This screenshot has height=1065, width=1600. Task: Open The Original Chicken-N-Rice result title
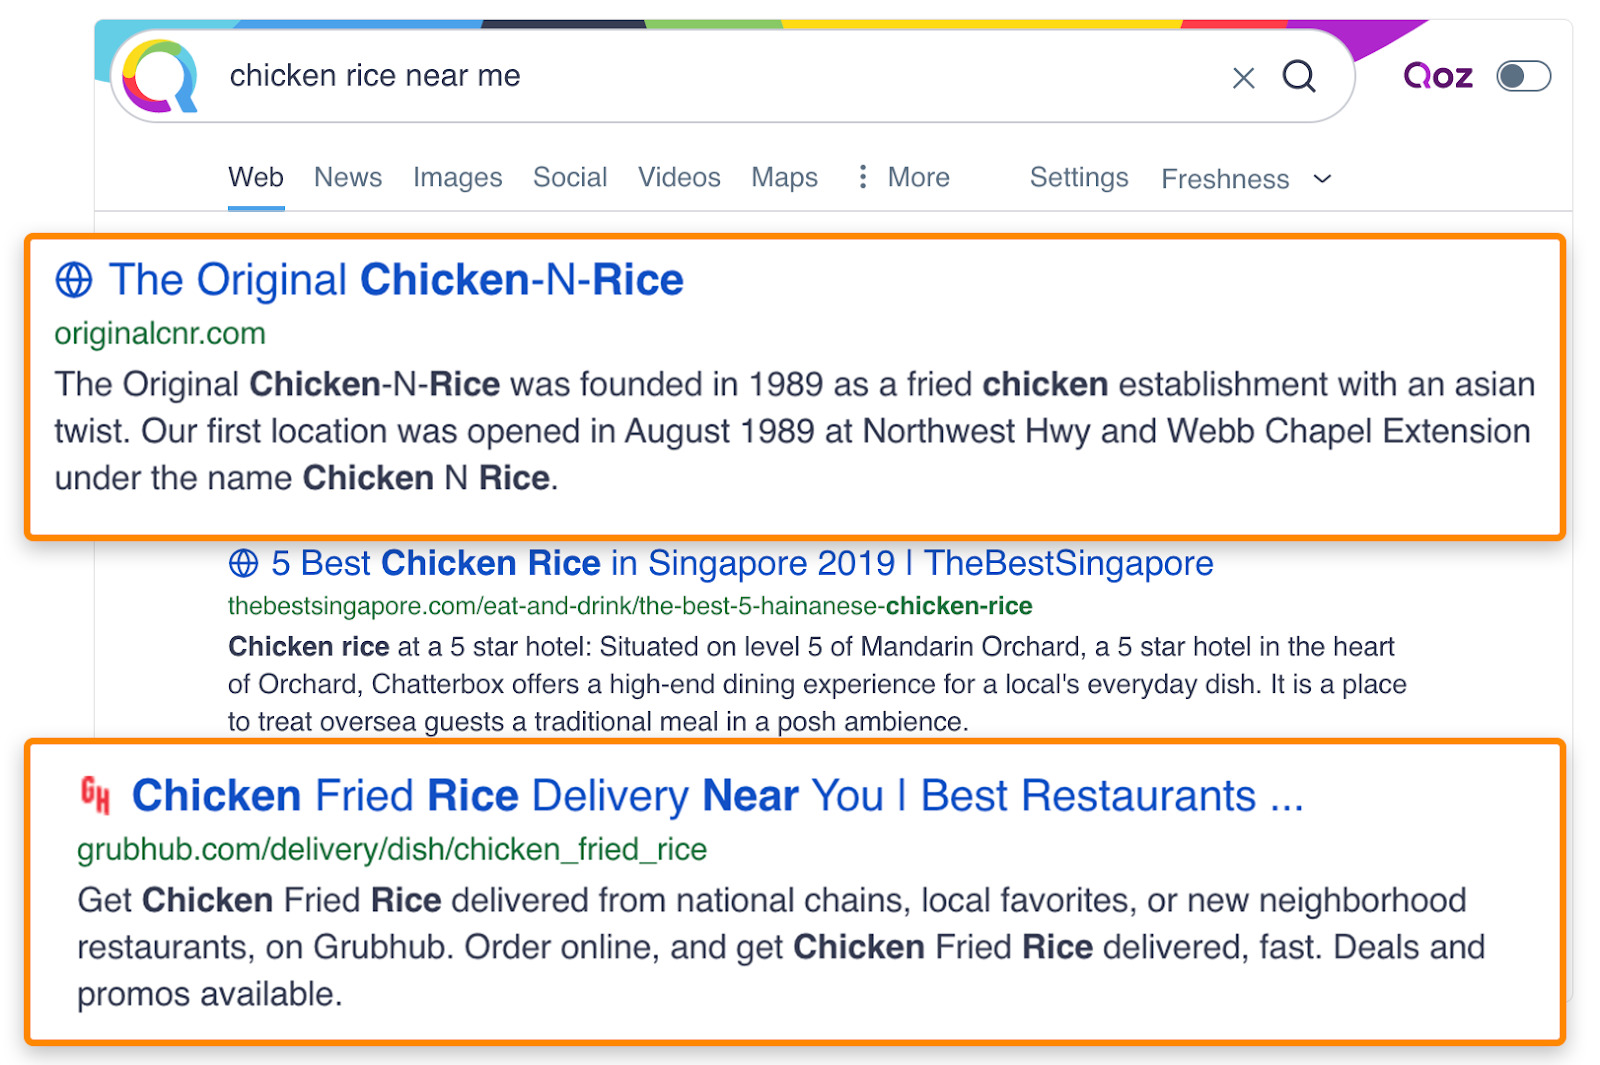[396, 280]
